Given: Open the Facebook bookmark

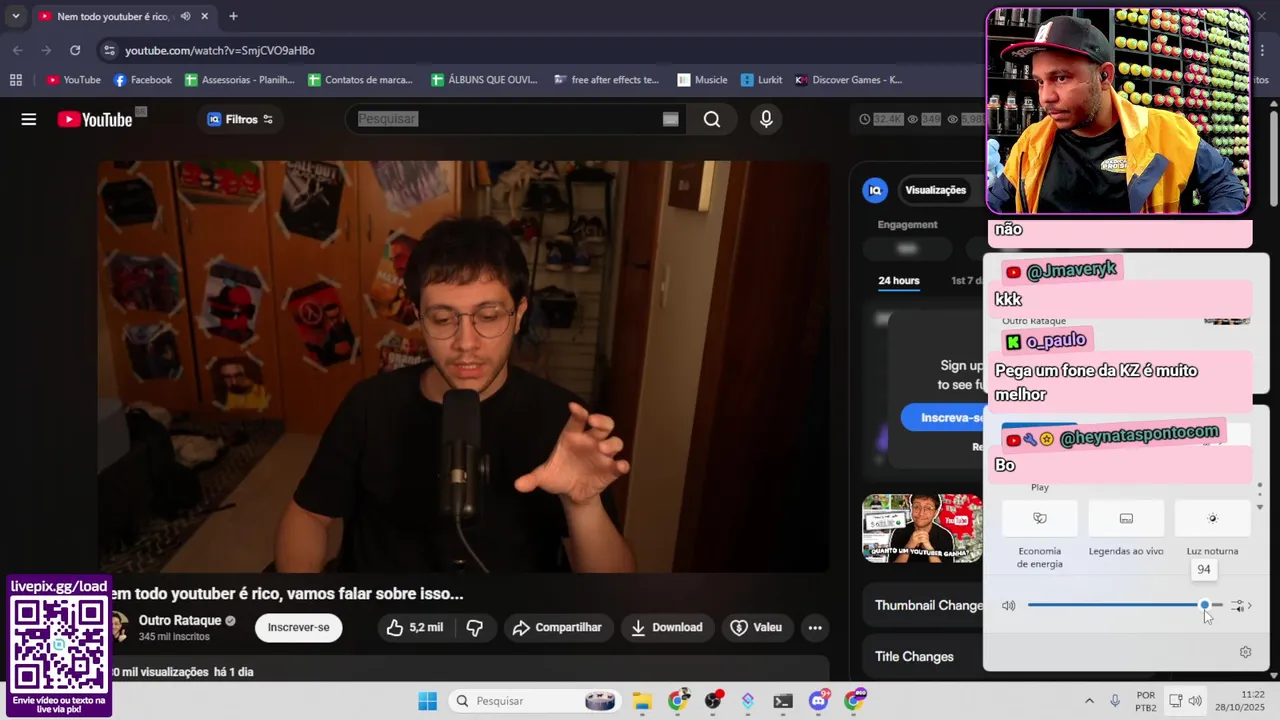Looking at the screenshot, I should [142, 80].
